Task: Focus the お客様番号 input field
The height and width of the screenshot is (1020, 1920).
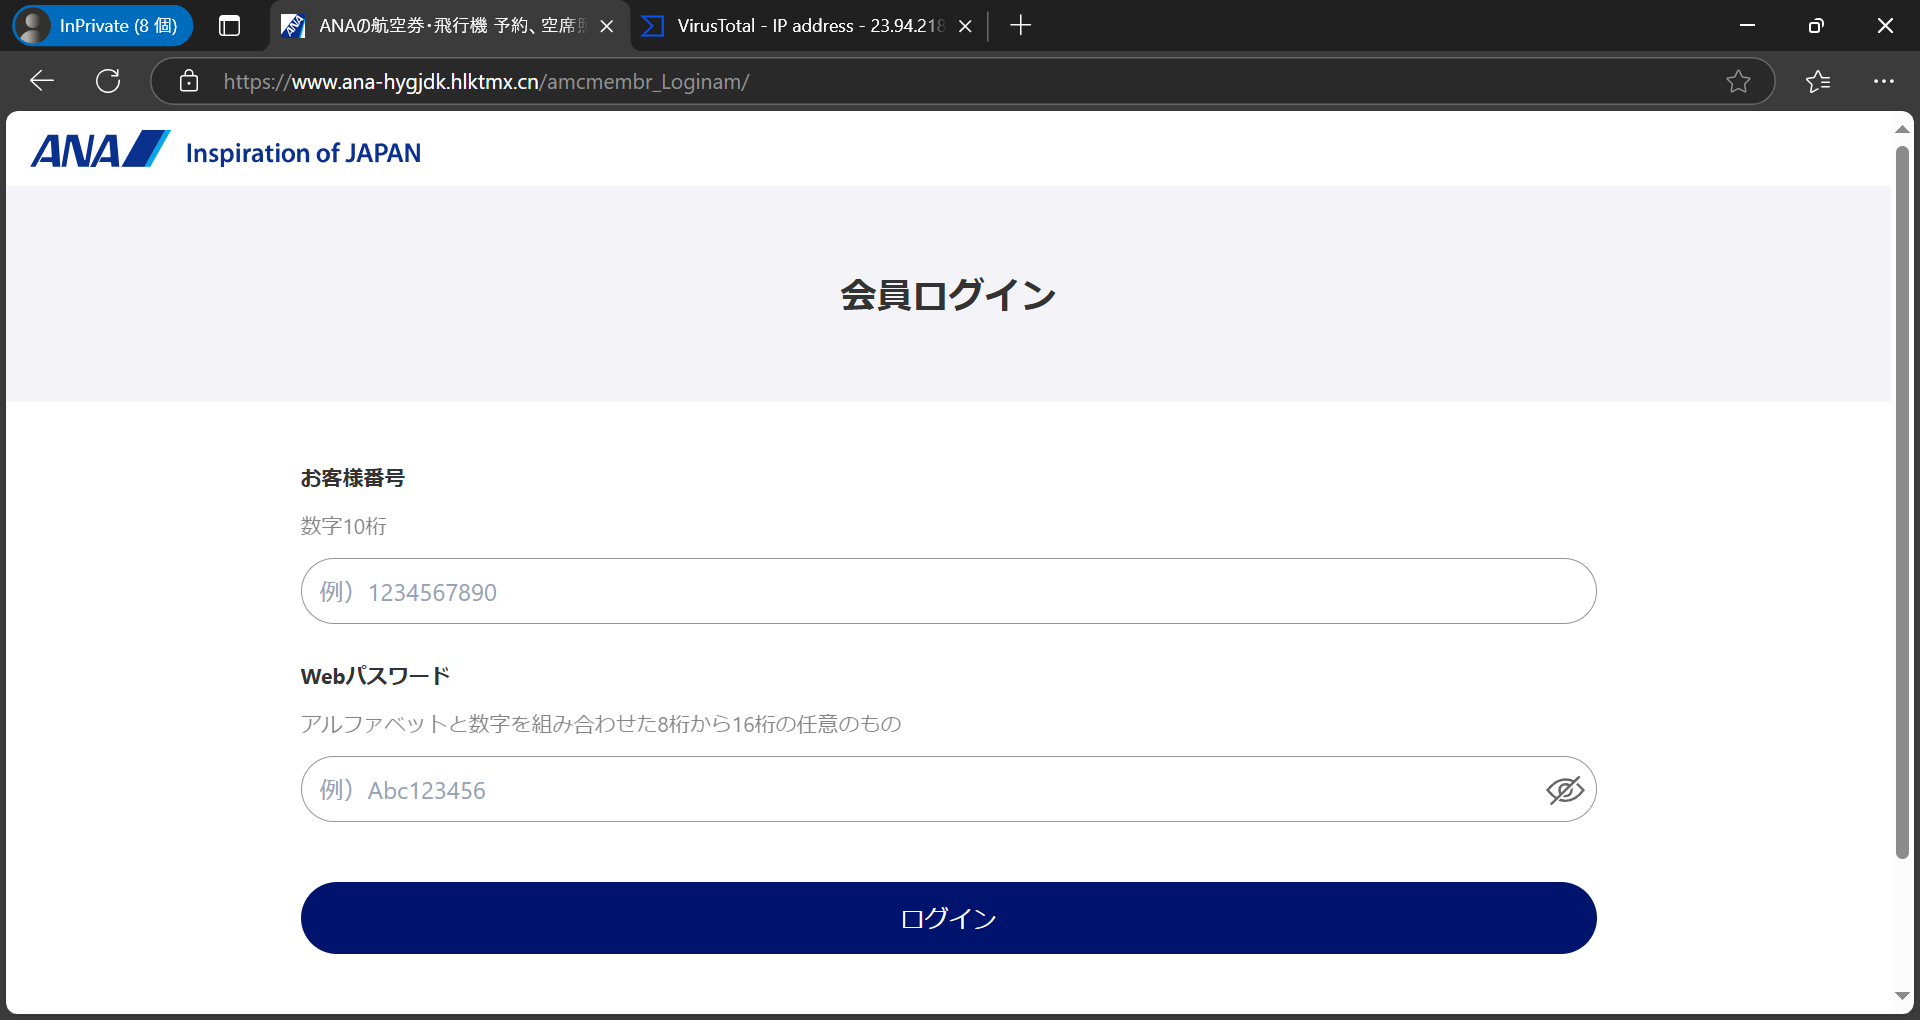Action: tap(948, 591)
